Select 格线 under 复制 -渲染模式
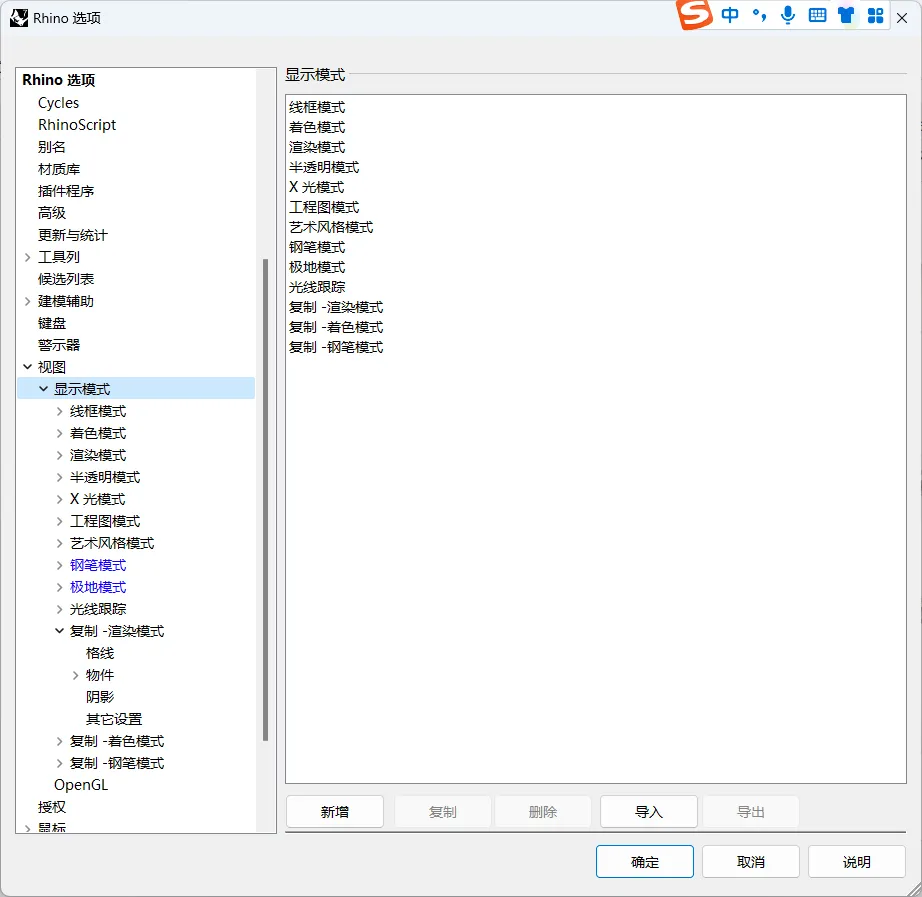The width and height of the screenshot is (922, 897). pyautogui.click(x=100, y=653)
